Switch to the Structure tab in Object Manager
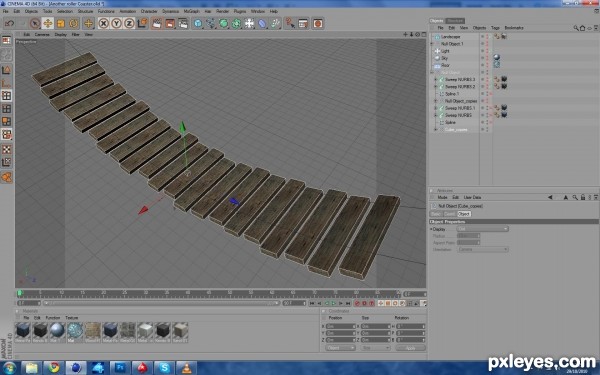Viewport: 600px width, 375px height. tap(455, 21)
